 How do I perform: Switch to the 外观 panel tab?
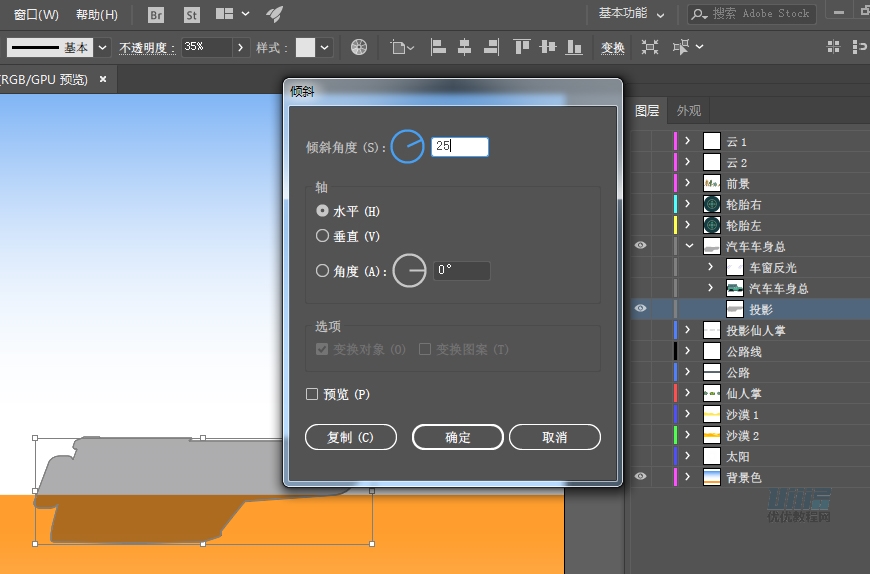pyautogui.click(x=689, y=111)
